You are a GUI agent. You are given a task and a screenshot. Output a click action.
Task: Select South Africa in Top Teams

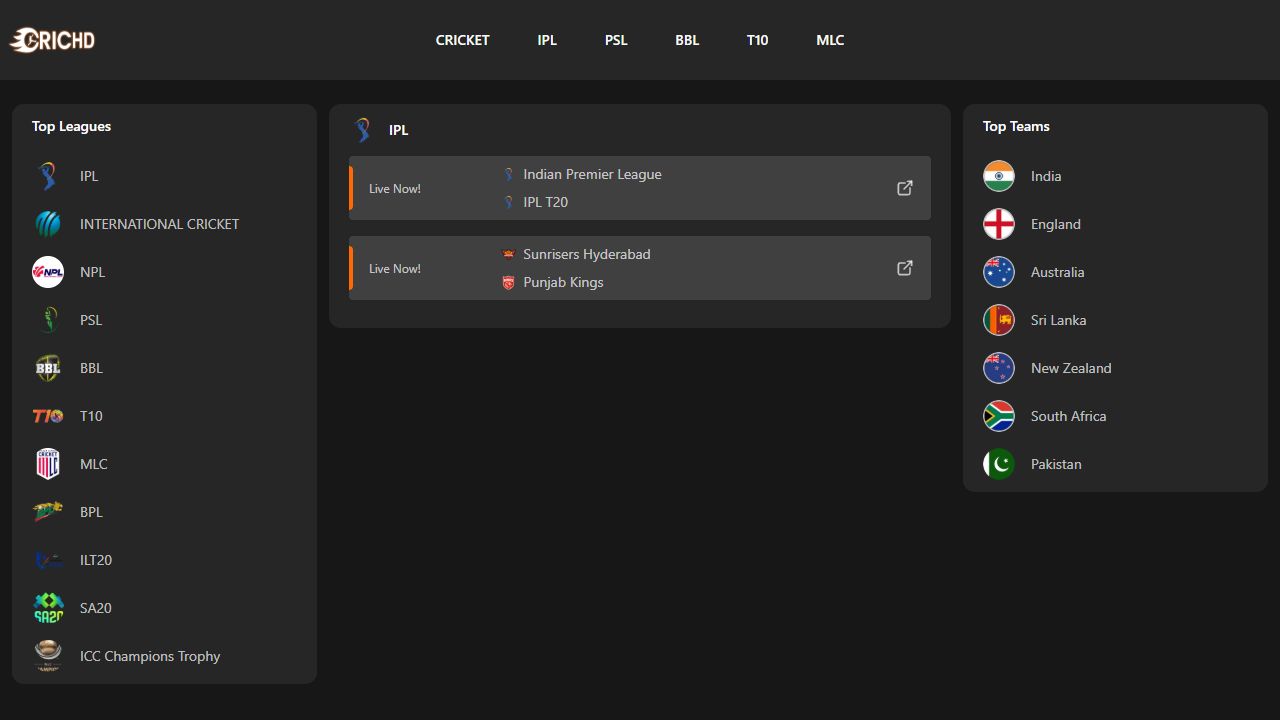[1068, 416]
